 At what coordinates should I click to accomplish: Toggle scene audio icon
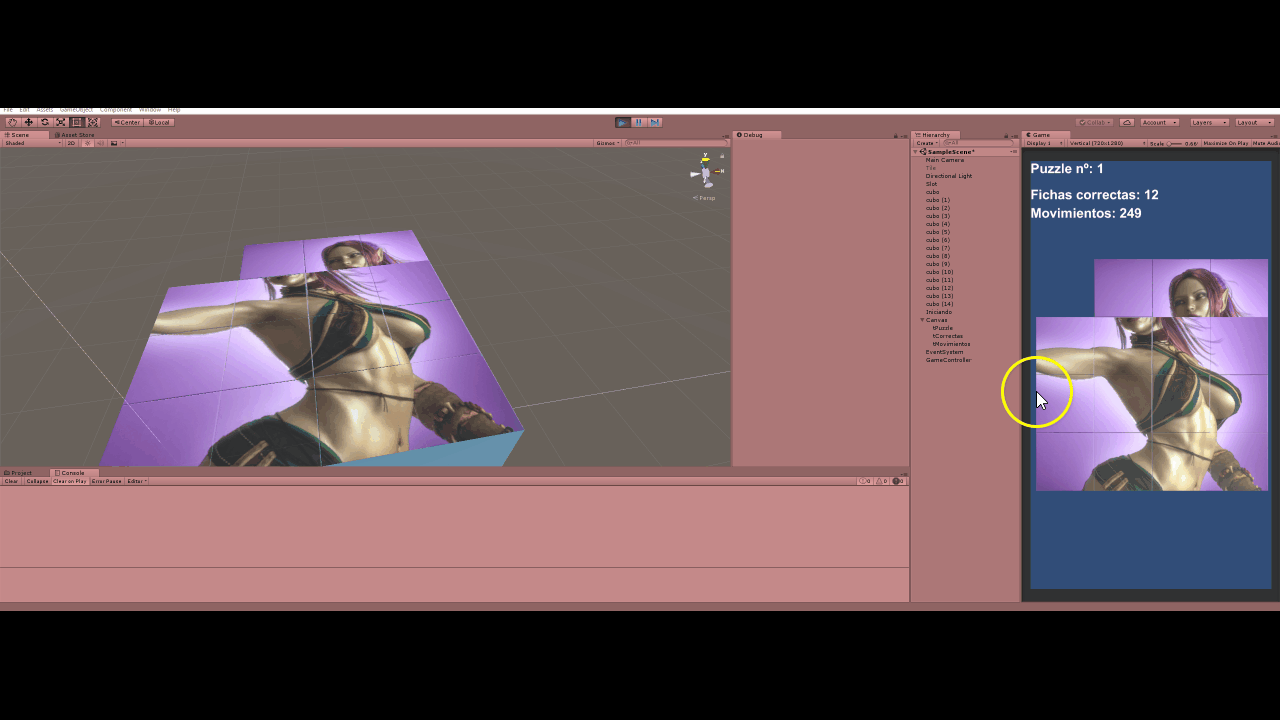(x=100, y=143)
